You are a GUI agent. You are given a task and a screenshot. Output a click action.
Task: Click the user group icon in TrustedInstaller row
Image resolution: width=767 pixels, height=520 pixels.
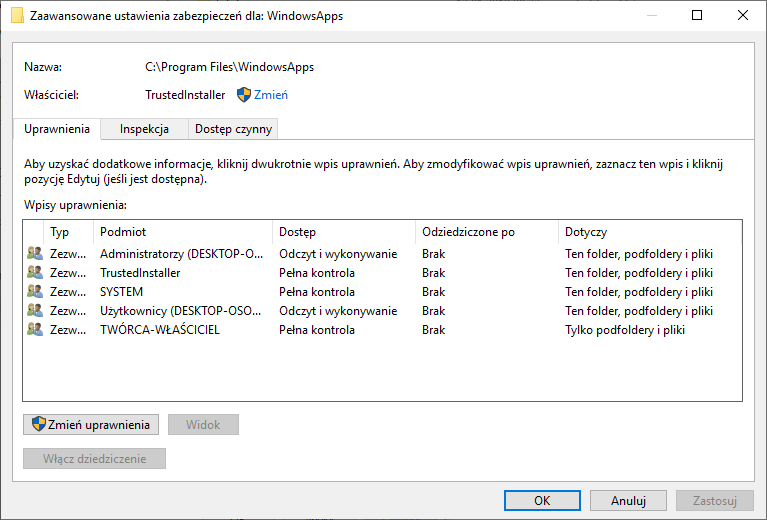coord(35,272)
